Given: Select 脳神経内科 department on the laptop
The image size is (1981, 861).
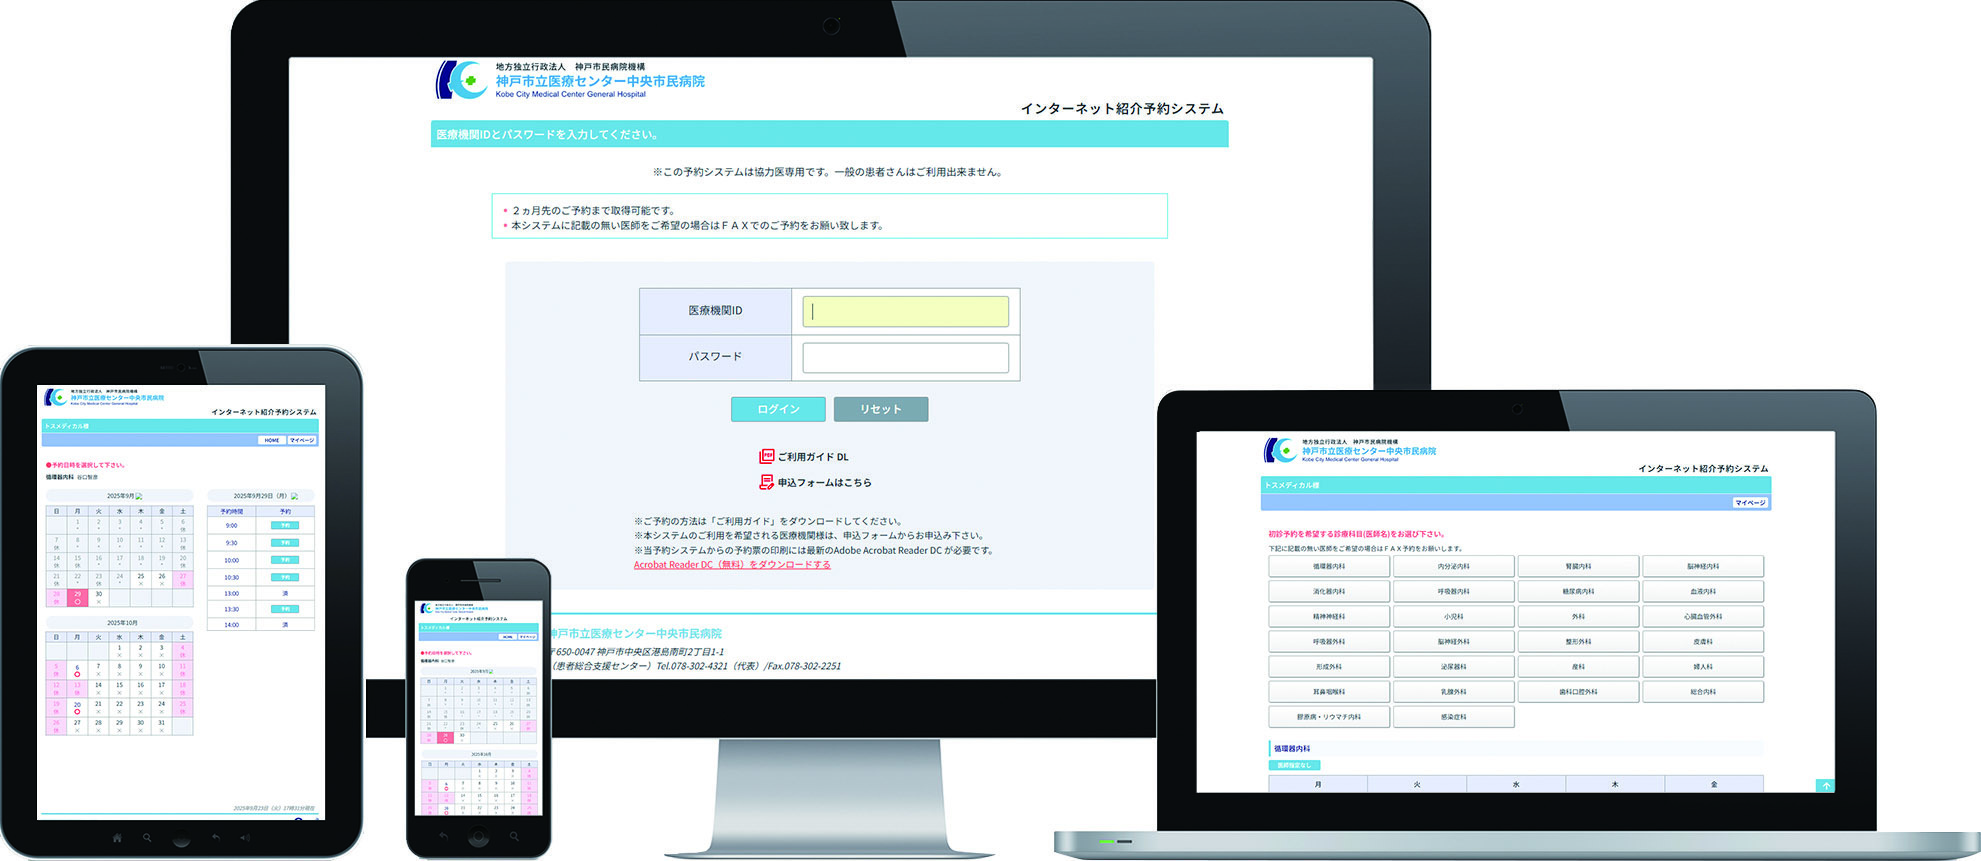Looking at the screenshot, I should tap(1703, 566).
